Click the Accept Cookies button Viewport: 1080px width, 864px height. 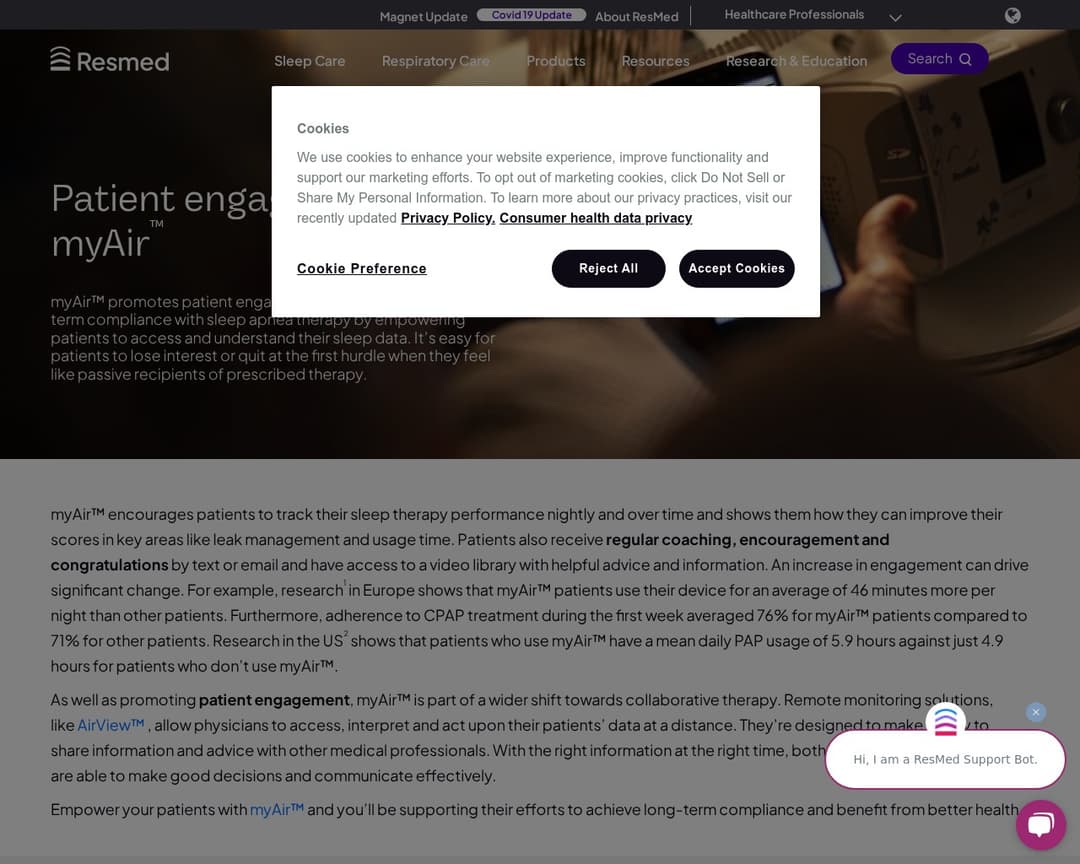736,268
